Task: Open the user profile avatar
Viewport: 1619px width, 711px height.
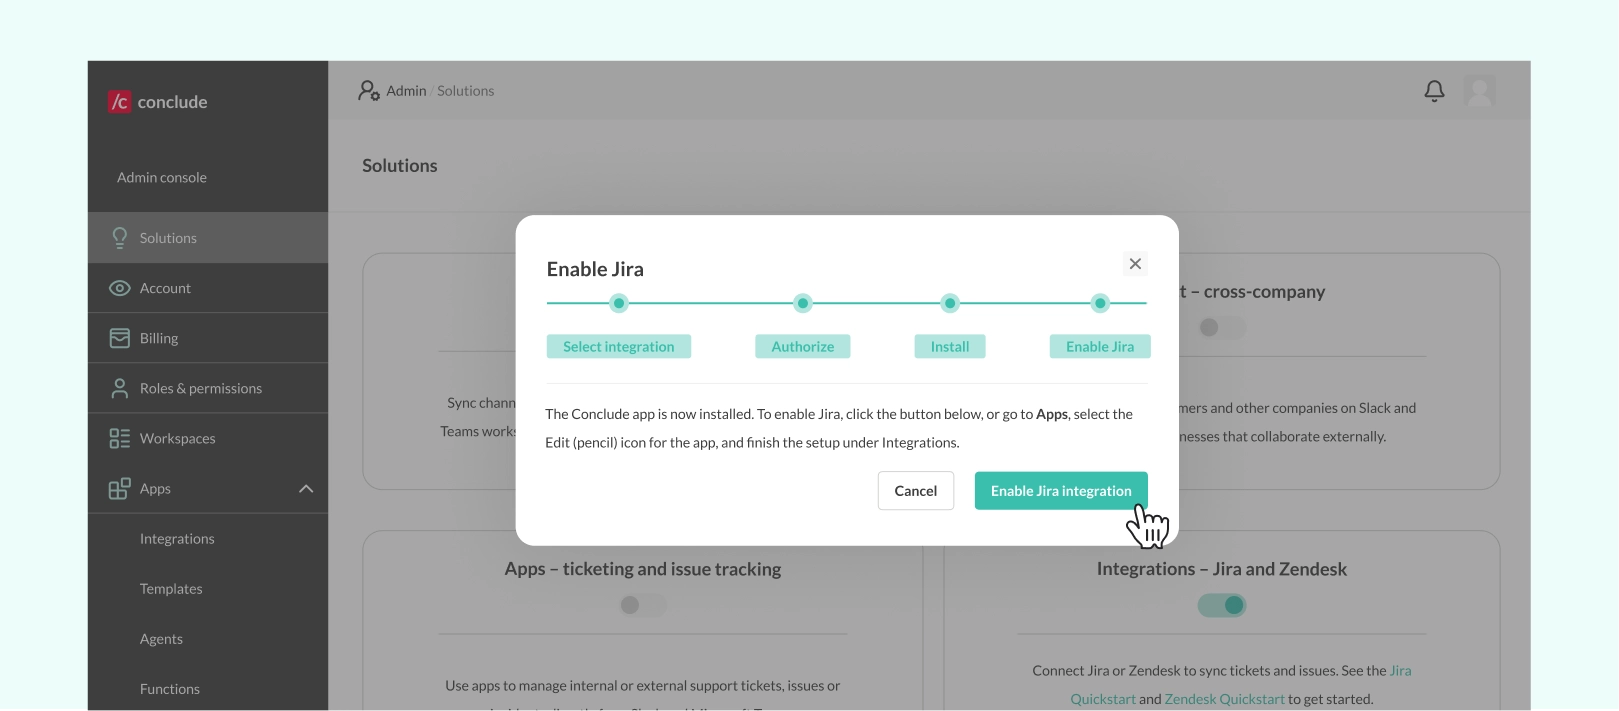Action: click(1480, 91)
